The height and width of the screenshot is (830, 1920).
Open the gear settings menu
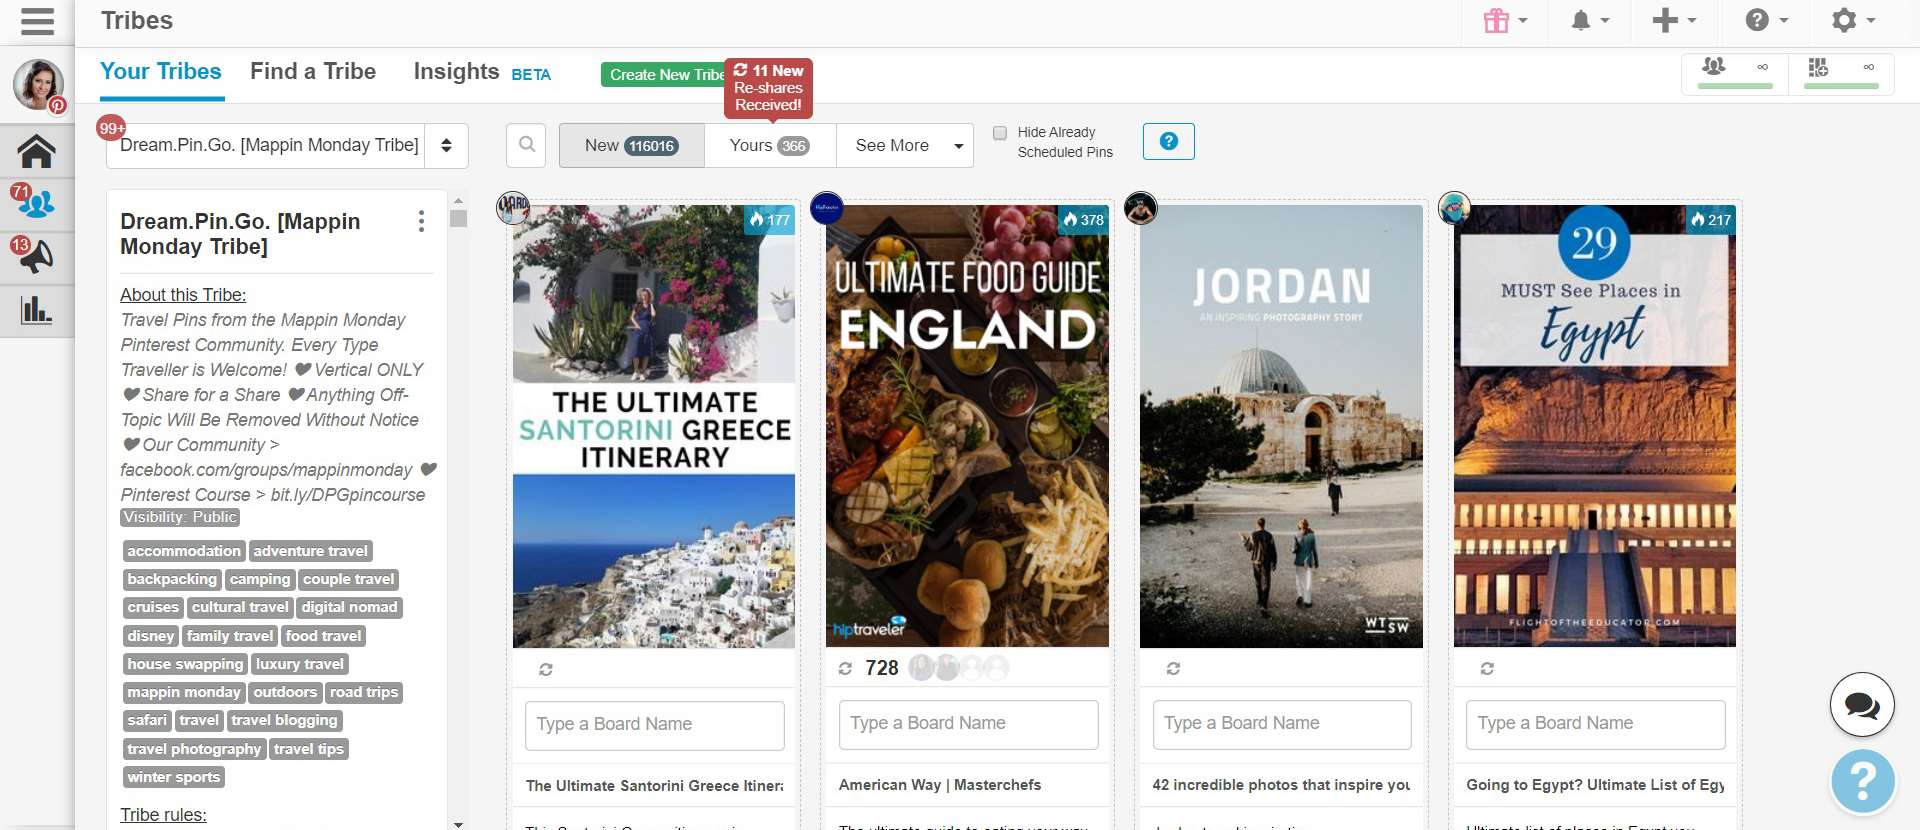1853,21
